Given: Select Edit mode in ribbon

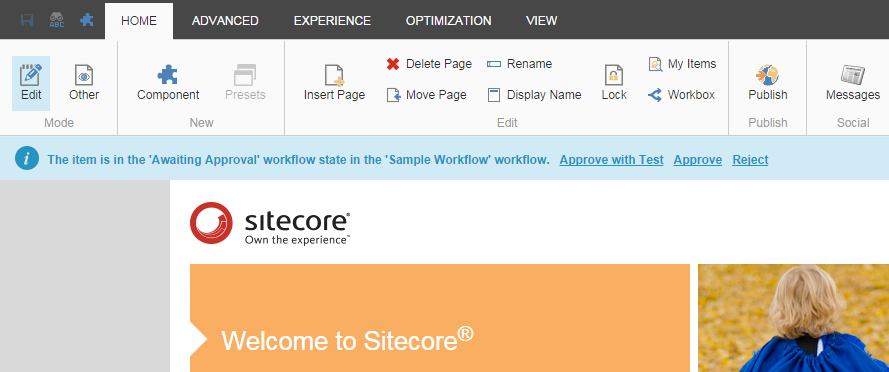Looking at the screenshot, I should click(x=31, y=83).
